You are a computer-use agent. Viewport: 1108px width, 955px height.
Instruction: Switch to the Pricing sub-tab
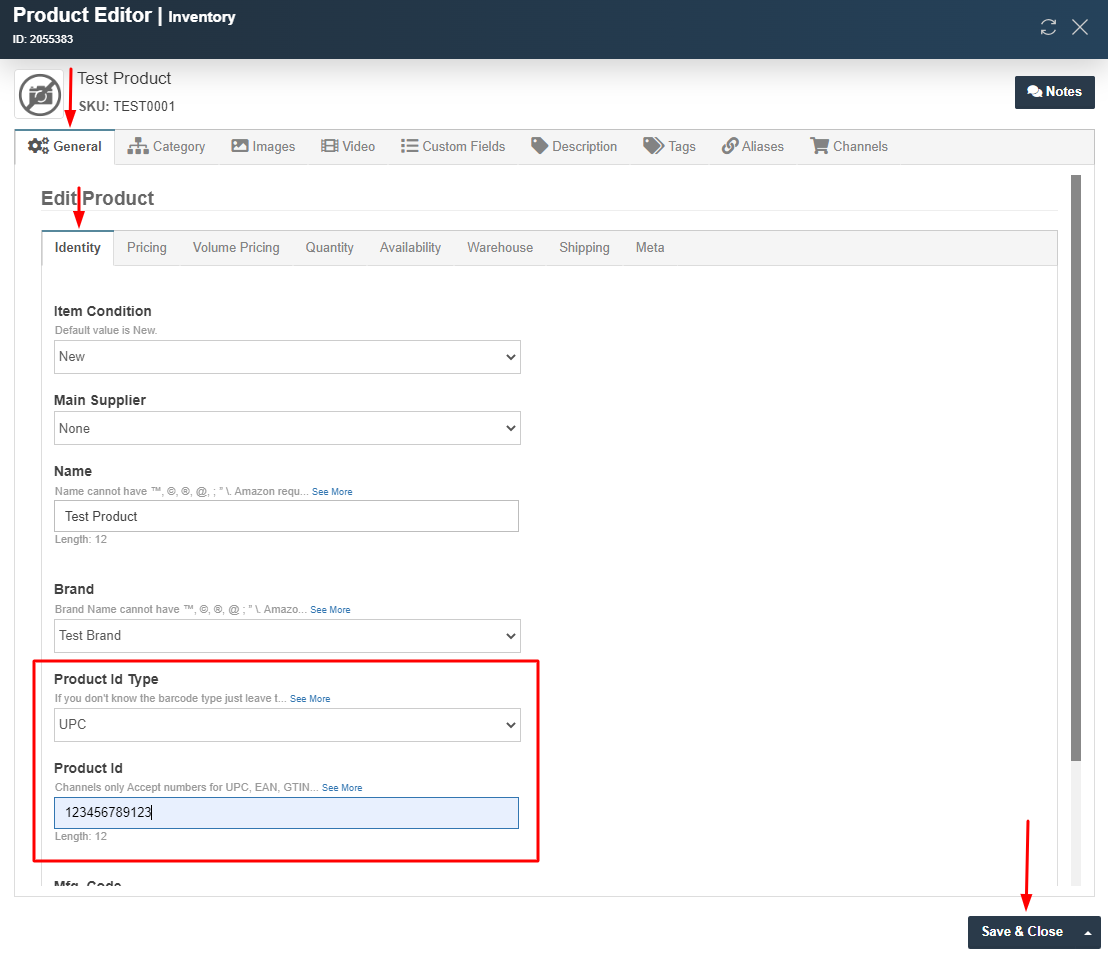coord(147,248)
